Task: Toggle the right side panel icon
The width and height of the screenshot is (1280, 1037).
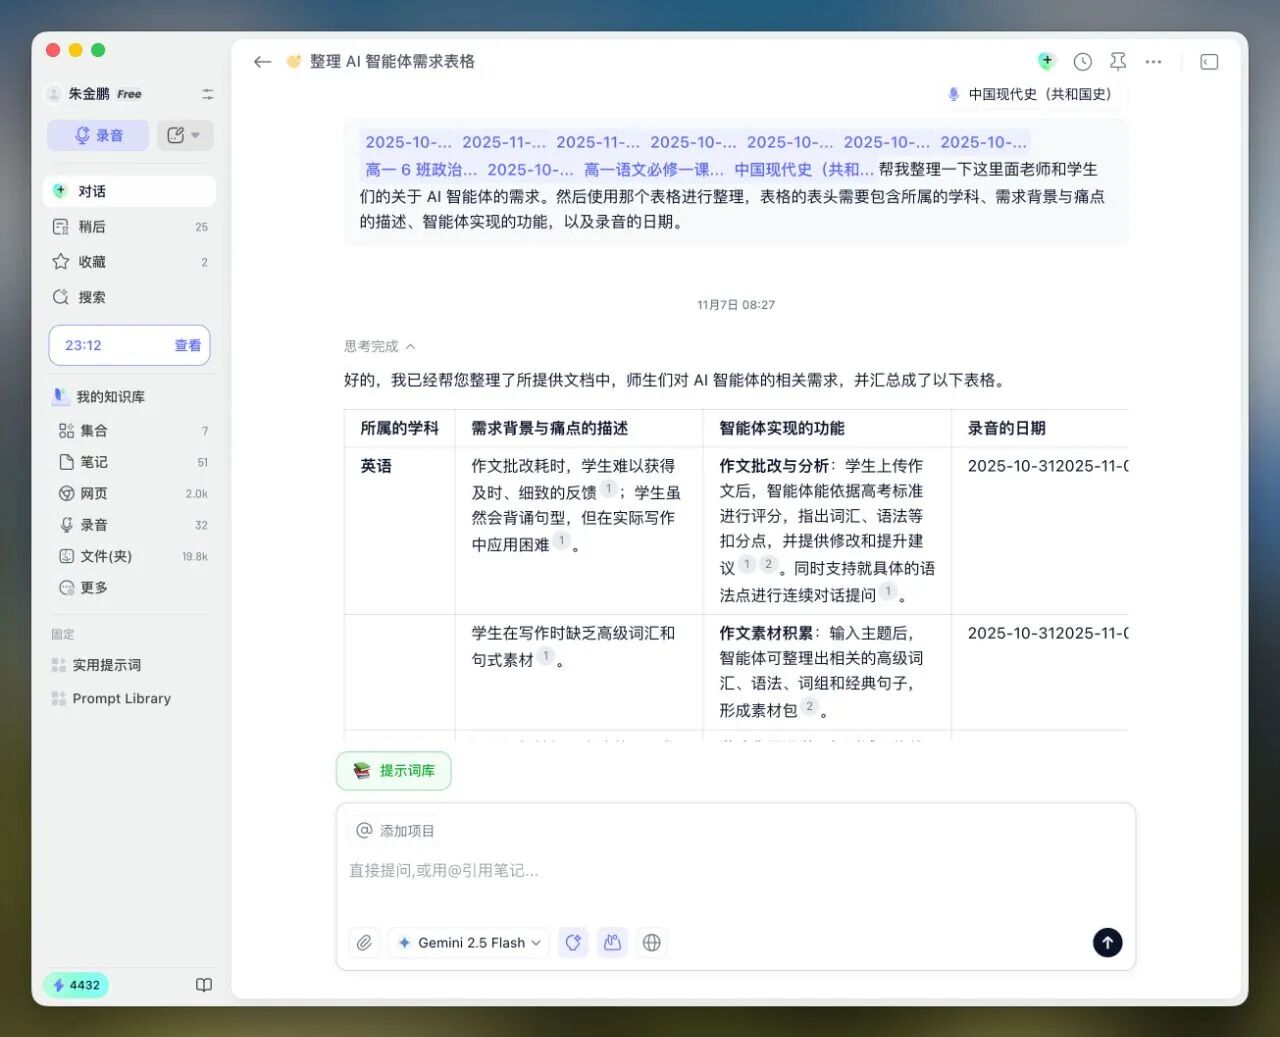Action: (1209, 62)
